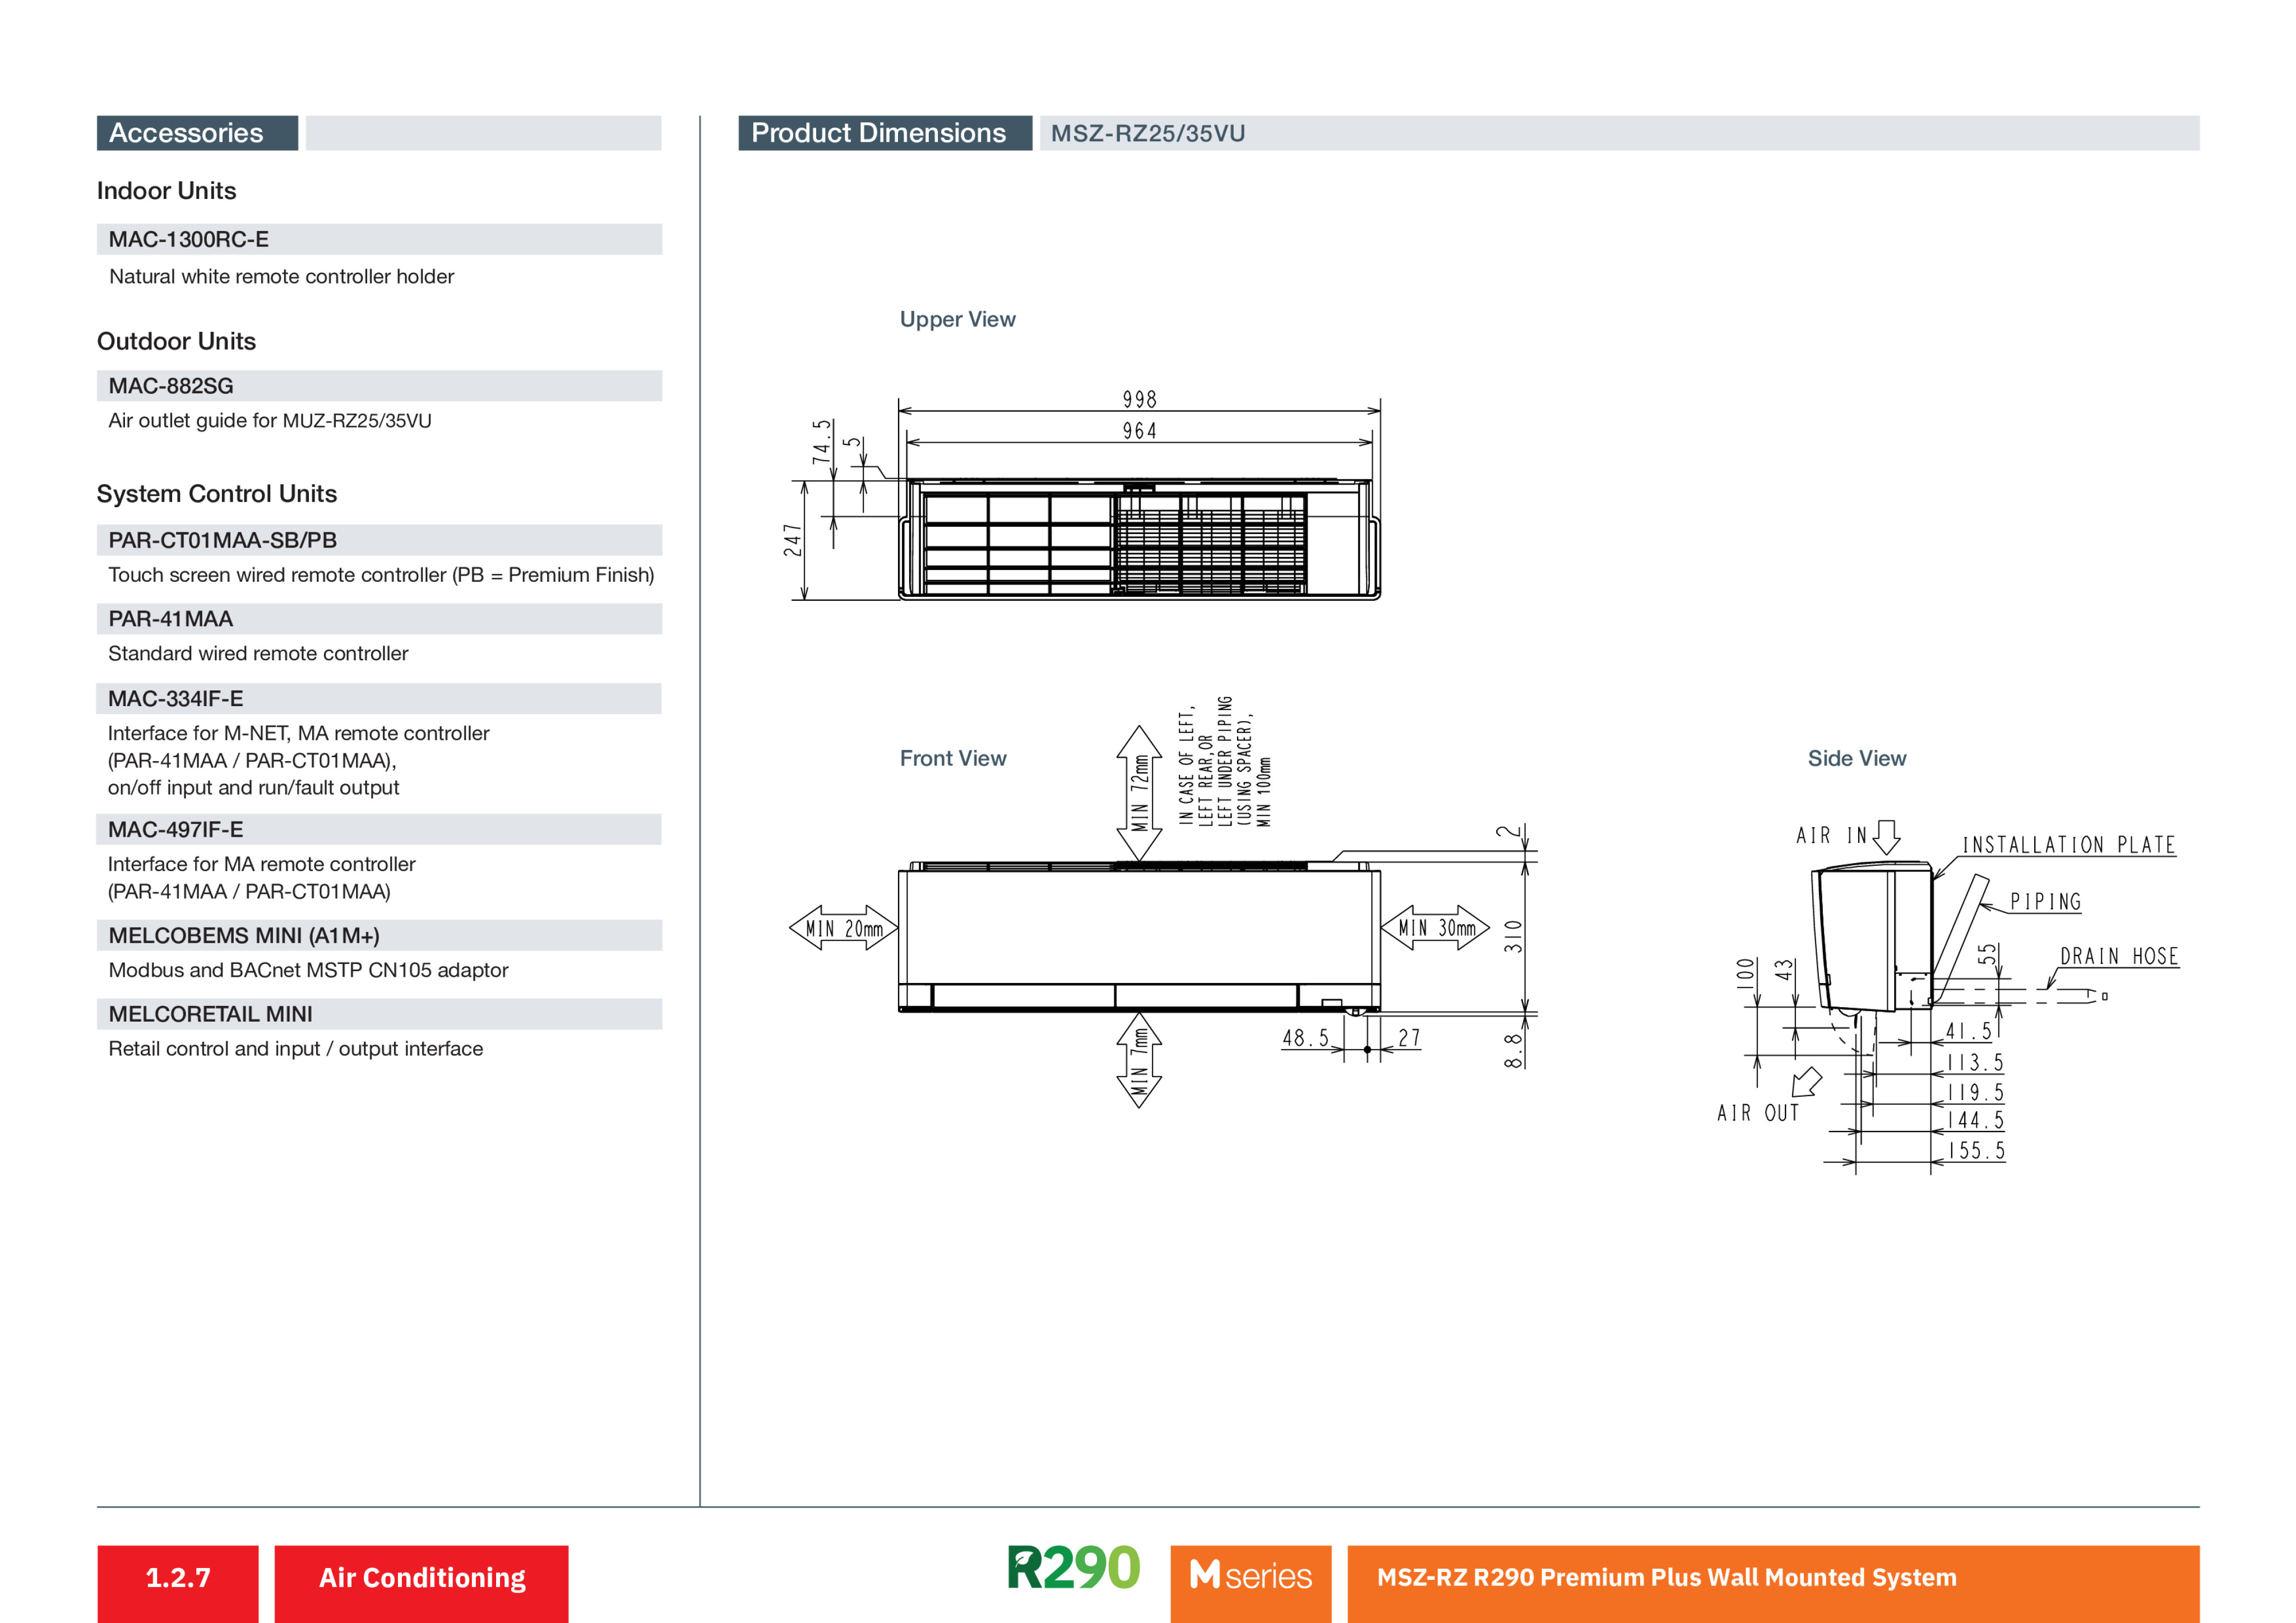The height and width of the screenshot is (1623, 2296).
Task: Click the MAC-1300RC-E accessory row
Action: click(379, 239)
